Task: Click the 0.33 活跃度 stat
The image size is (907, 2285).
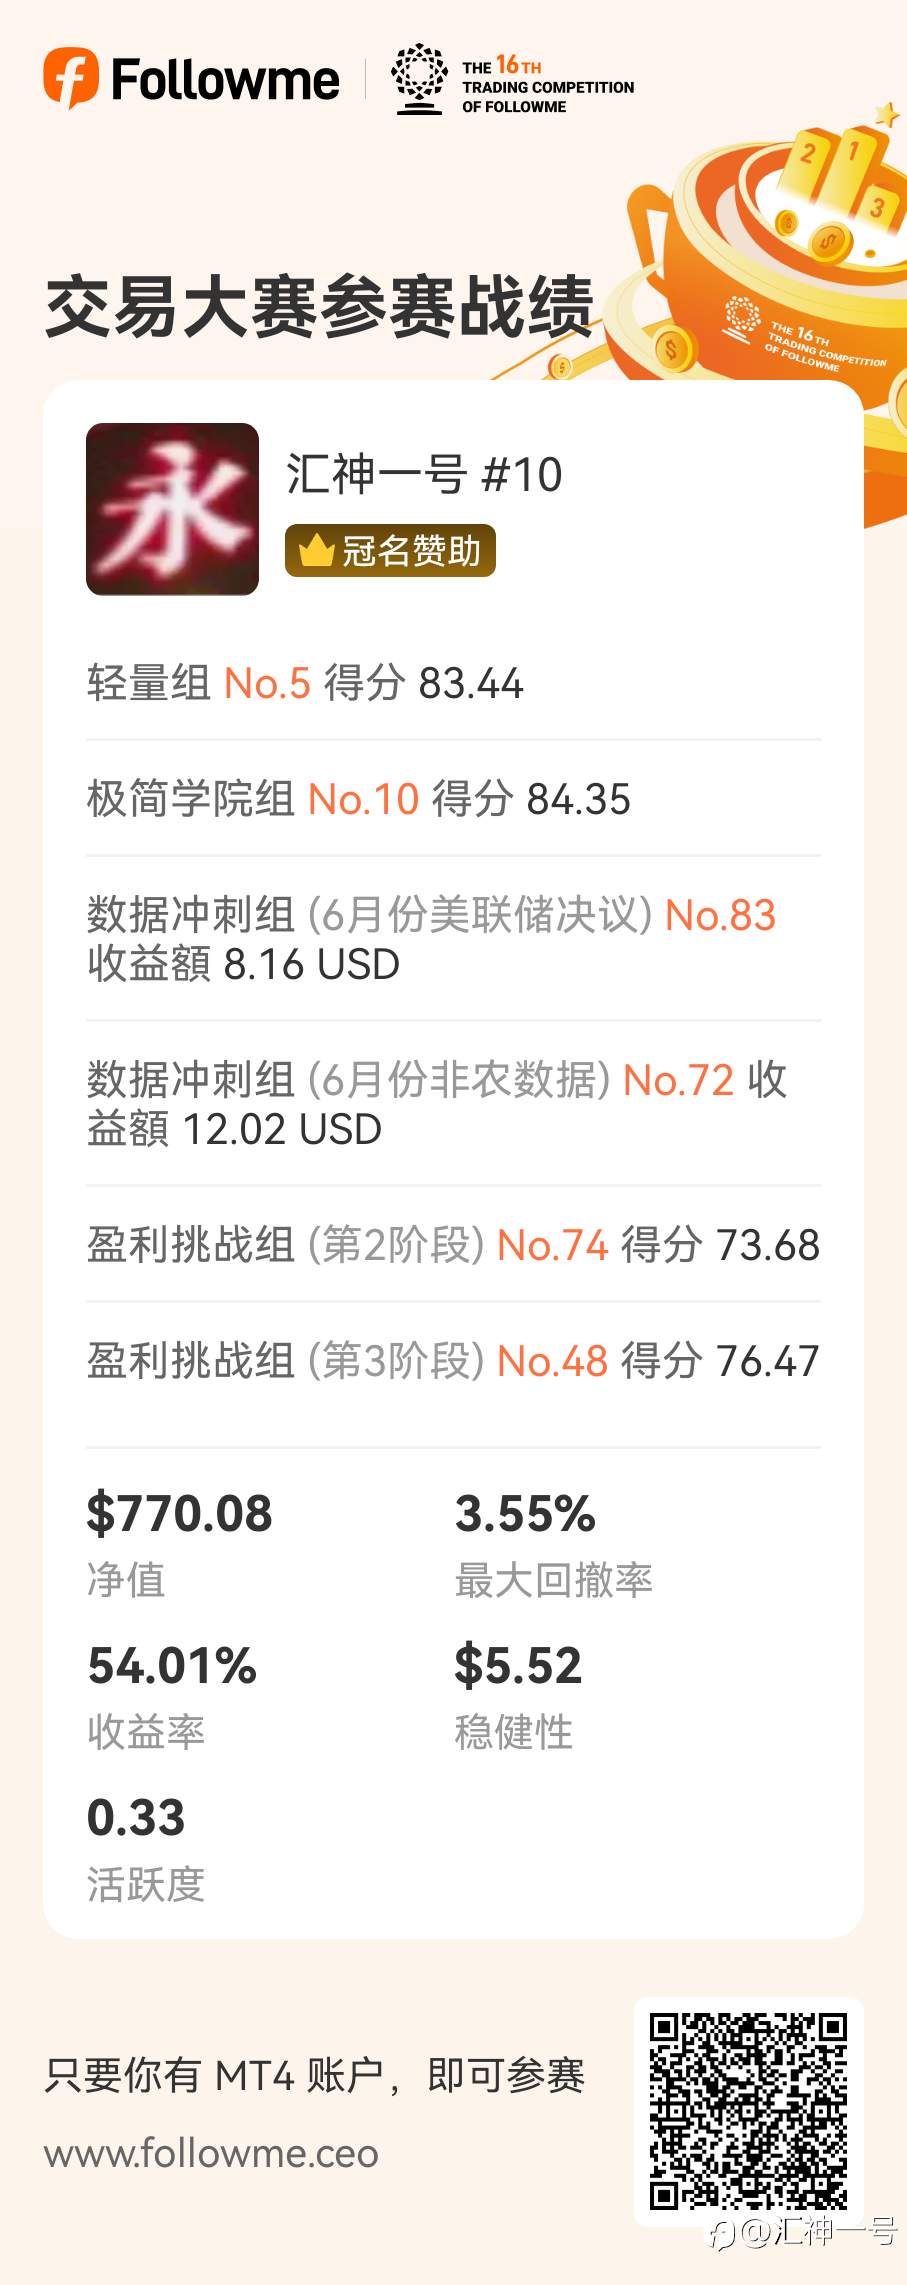Action: pos(136,1818)
